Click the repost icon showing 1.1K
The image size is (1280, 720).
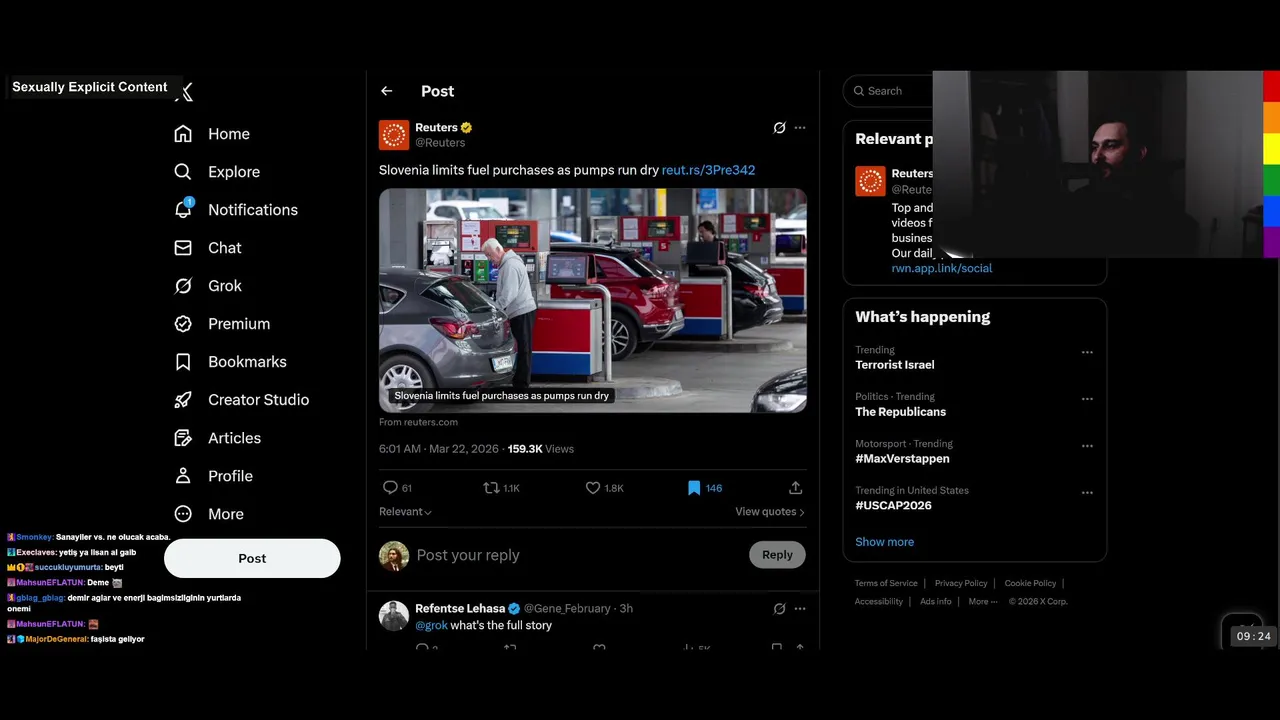(x=491, y=488)
